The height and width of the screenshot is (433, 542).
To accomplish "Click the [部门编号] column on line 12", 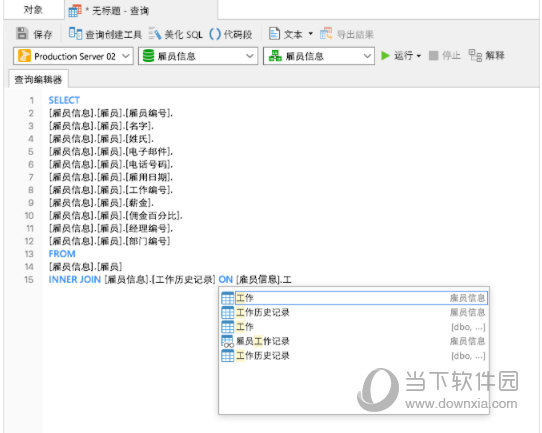I will [148, 241].
